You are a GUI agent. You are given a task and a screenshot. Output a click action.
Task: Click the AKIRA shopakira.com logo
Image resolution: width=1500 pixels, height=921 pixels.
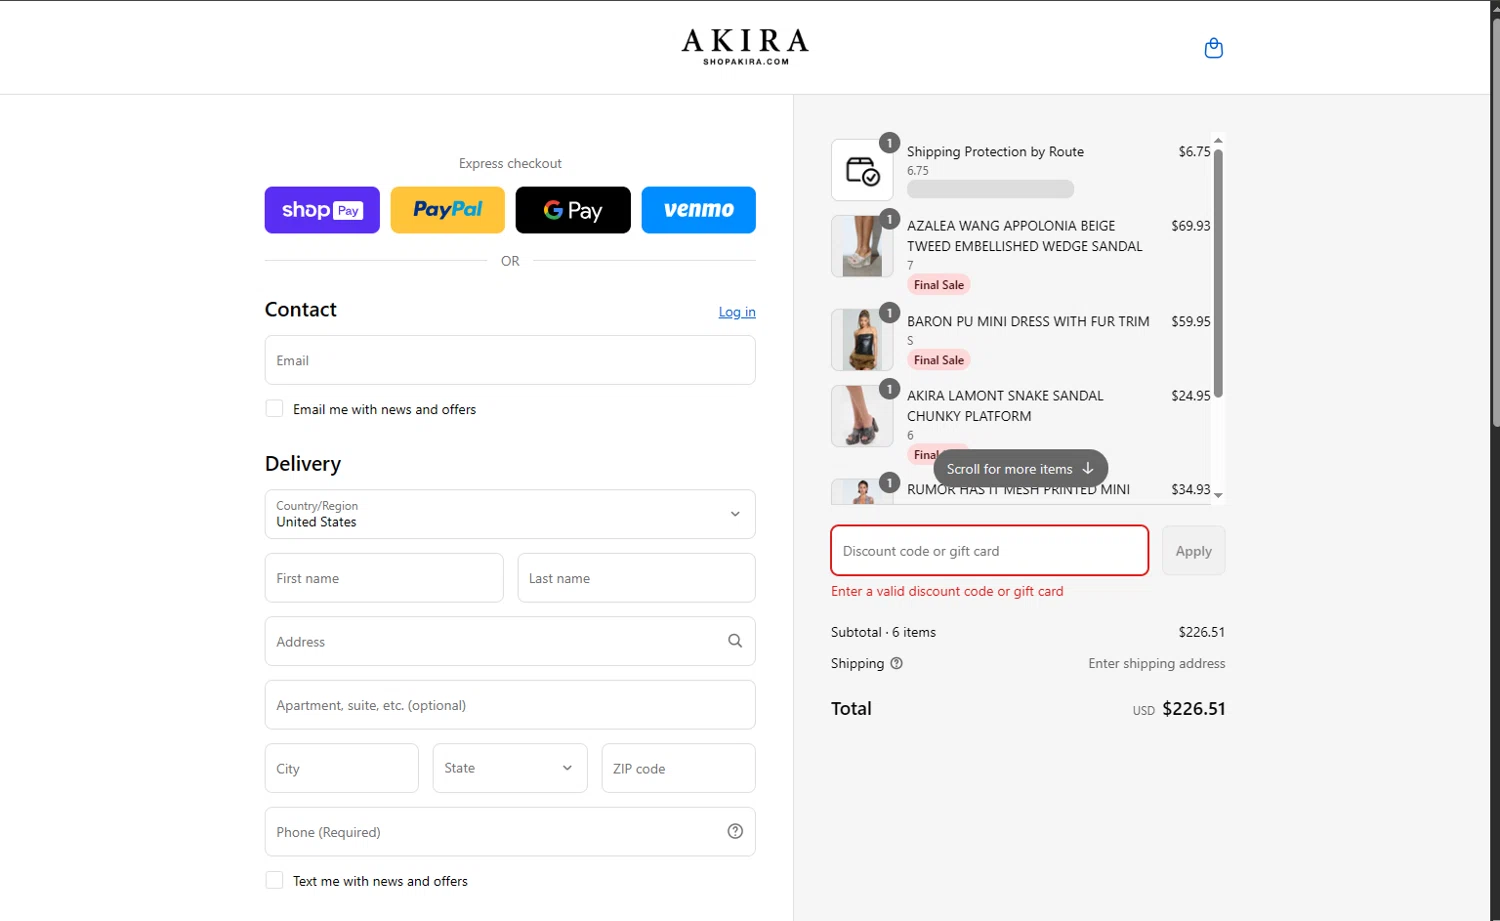[745, 46]
